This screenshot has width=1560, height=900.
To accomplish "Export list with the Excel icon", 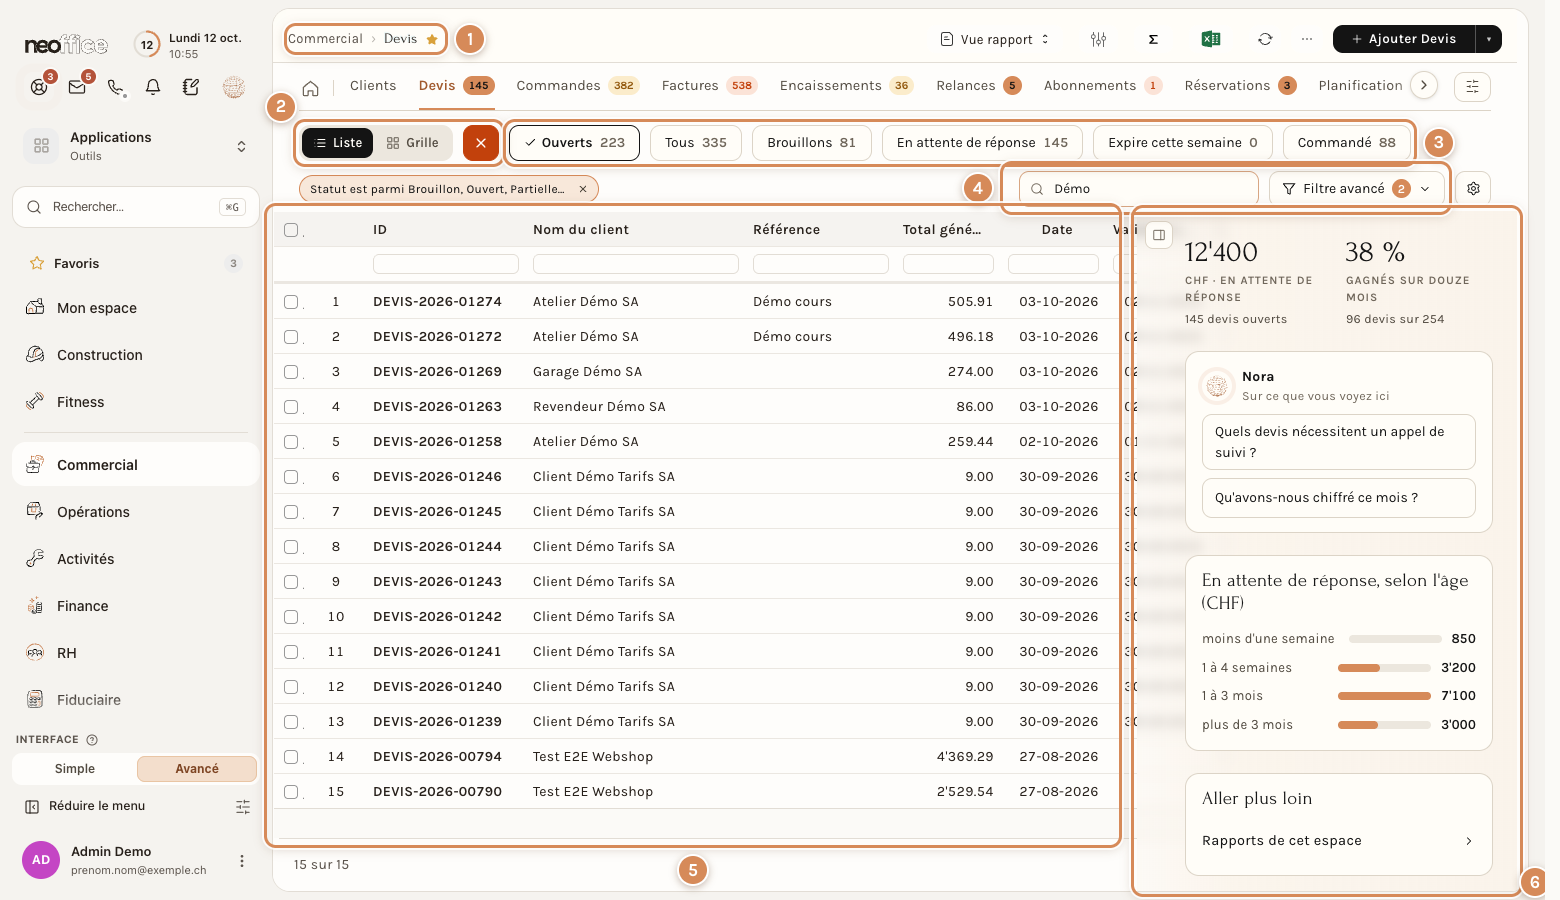I will (x=1210, y=39).
